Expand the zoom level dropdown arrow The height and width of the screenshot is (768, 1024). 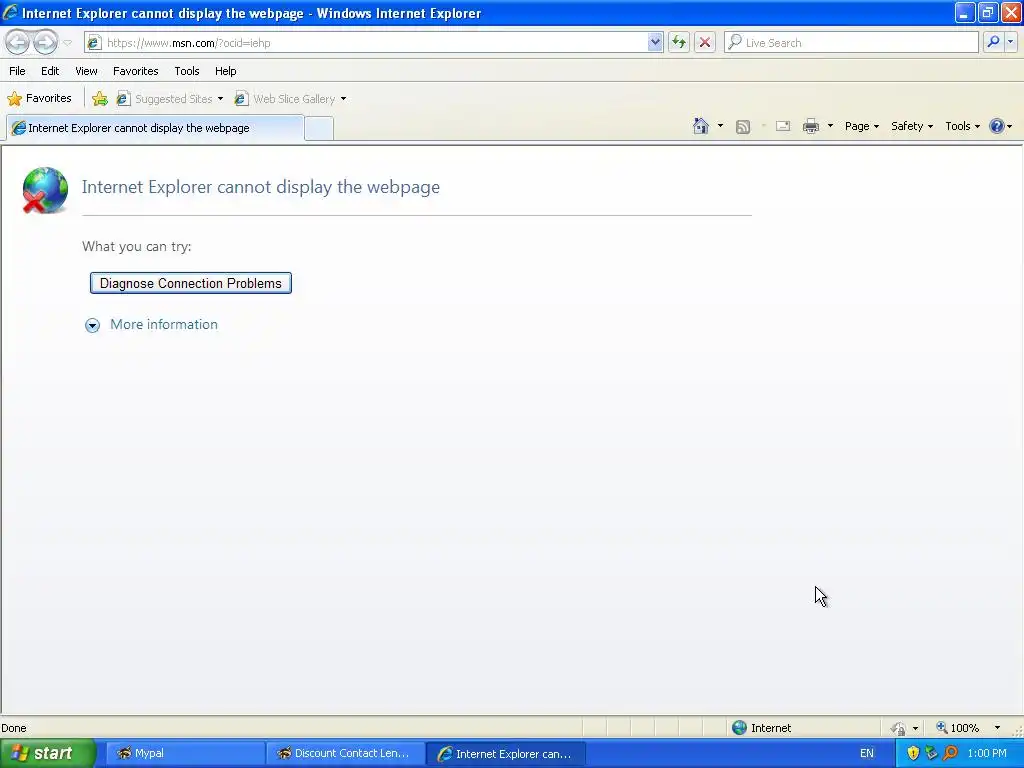tap(997, 728)
